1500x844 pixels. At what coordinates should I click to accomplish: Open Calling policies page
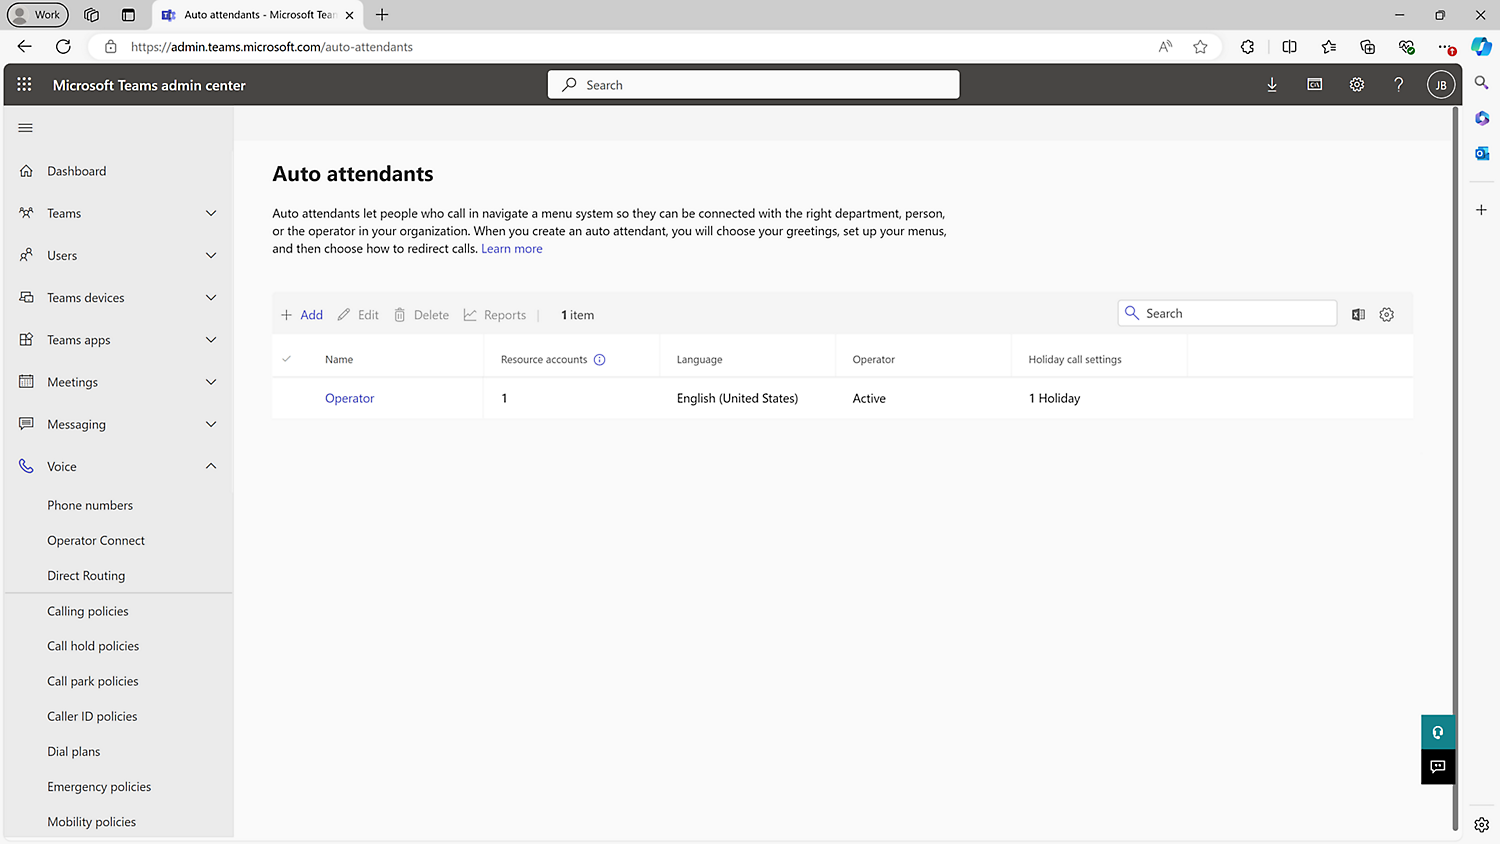pyautogui.click(x=88, y=611)
